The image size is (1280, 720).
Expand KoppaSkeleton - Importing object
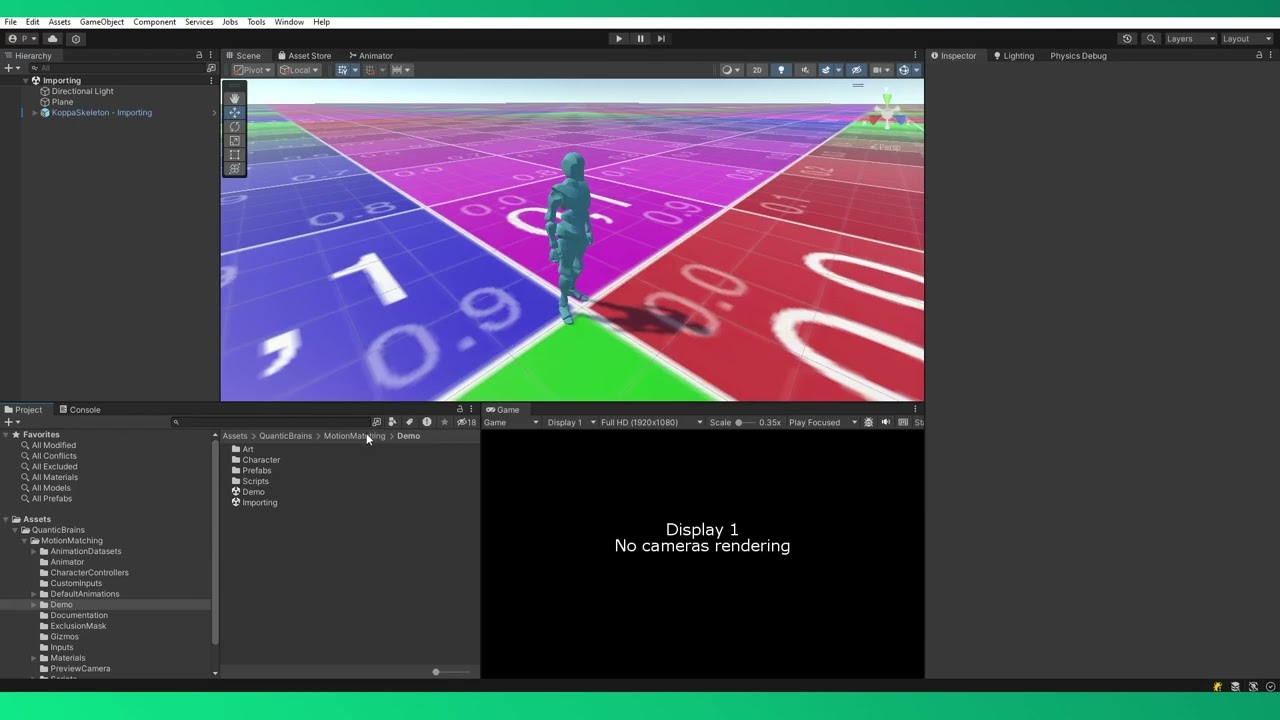coord(35,113)
